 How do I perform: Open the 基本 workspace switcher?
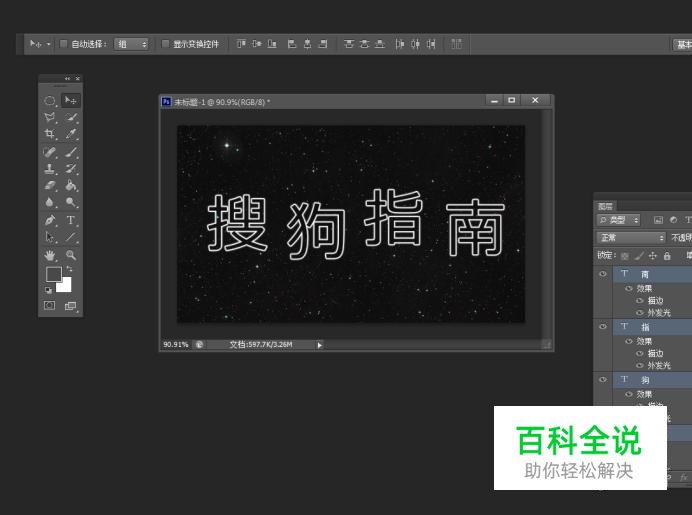pyautogui.click(x=682, y=45)
